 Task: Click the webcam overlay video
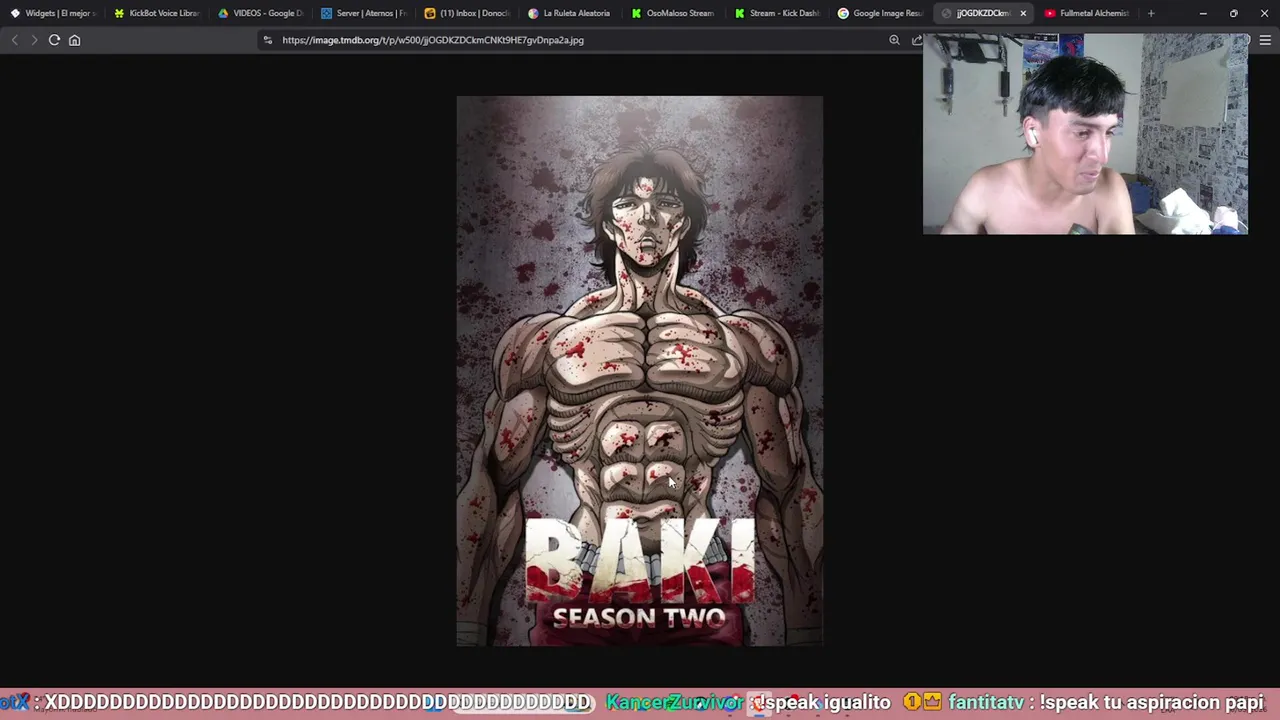pyautogui.click(x=1085, y=134)
